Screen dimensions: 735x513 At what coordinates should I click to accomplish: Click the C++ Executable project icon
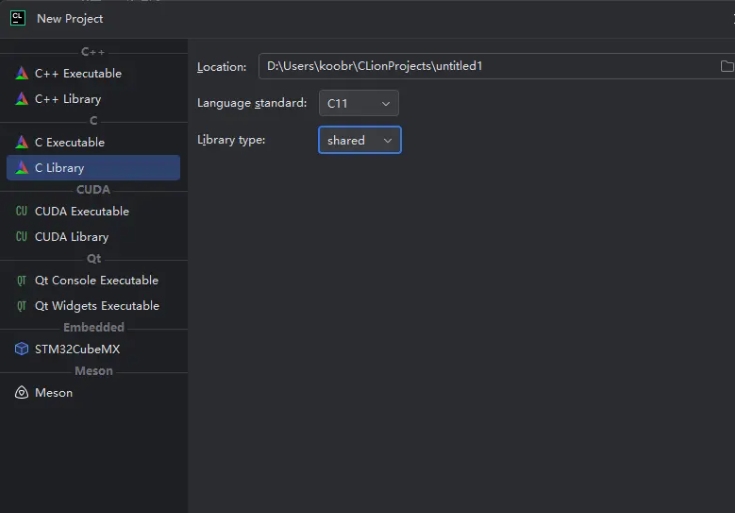point(22,73)
